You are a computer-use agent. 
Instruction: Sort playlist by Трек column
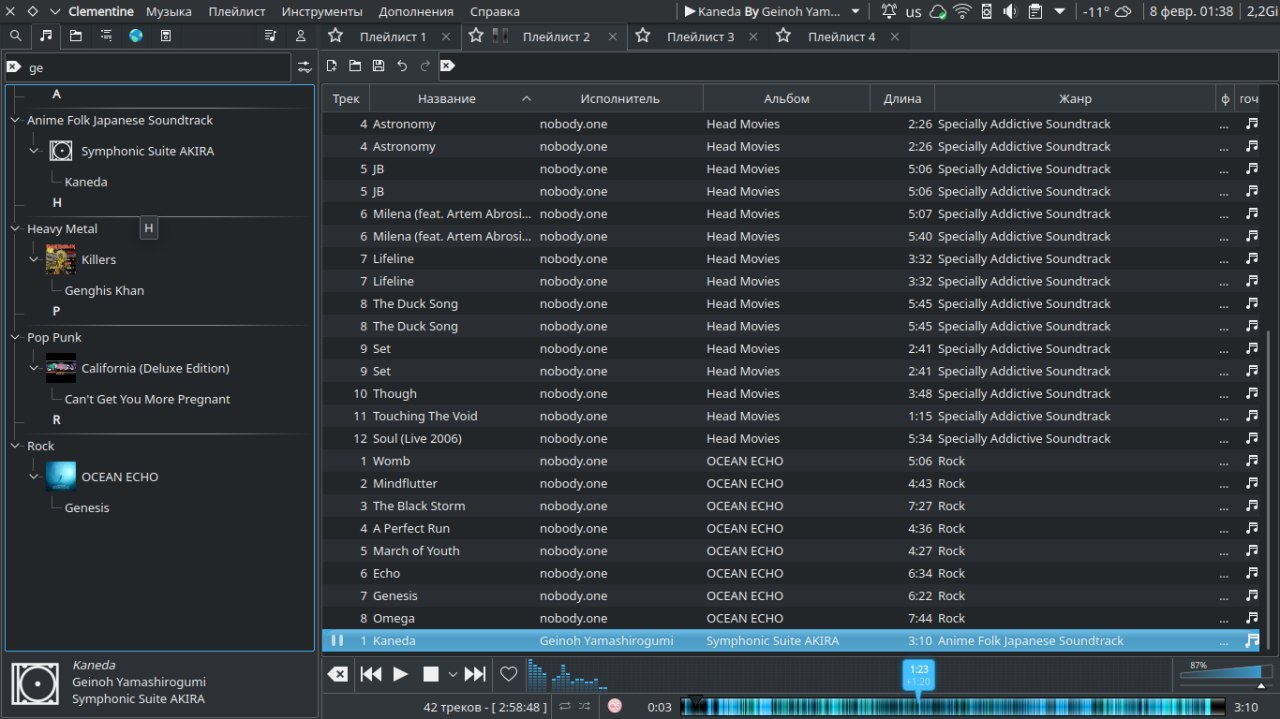pyautogui.click(x=346, y=98)
